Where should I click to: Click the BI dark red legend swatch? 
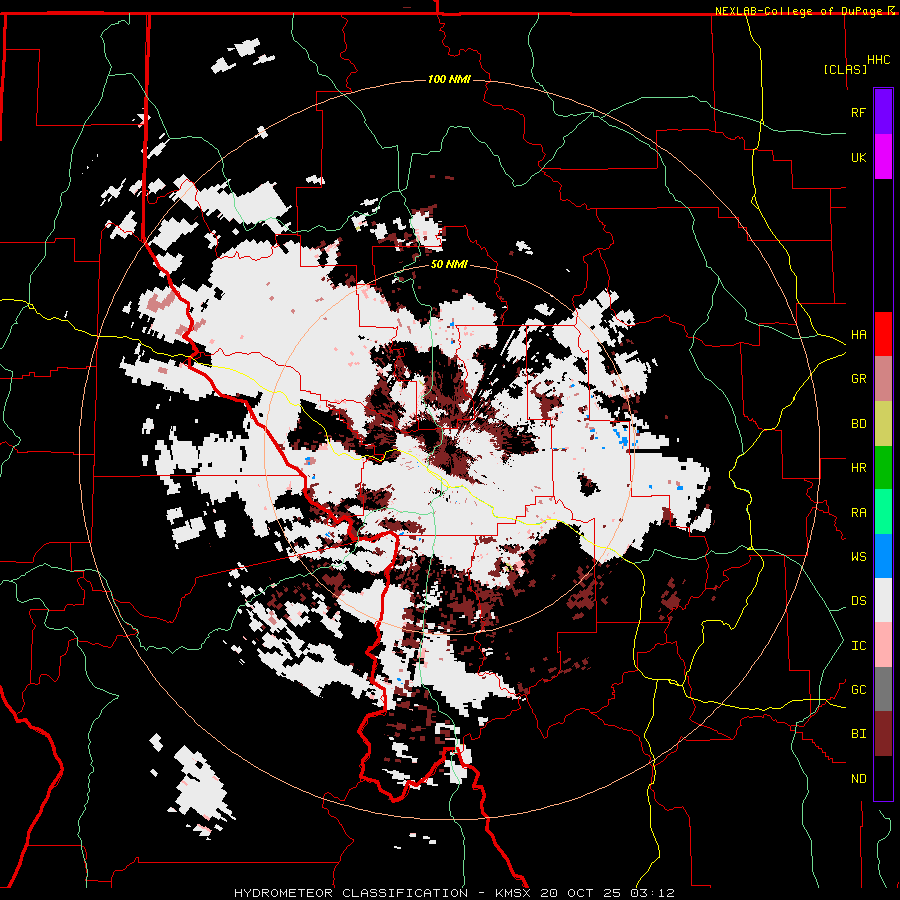883,734
